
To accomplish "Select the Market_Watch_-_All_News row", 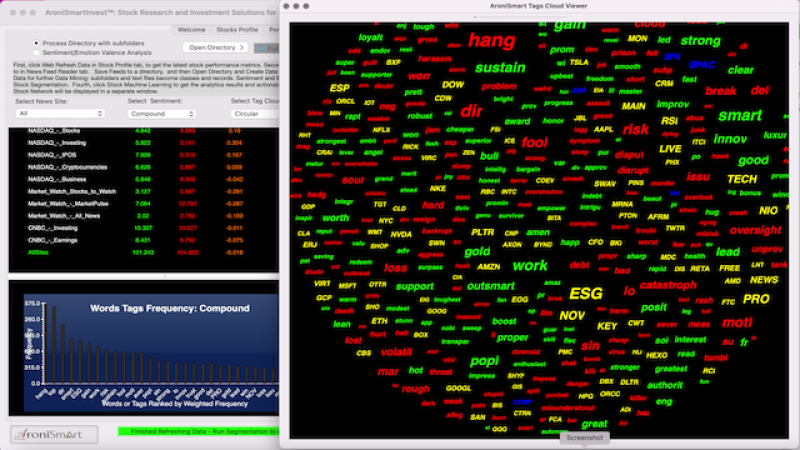I will pos(144,216).
